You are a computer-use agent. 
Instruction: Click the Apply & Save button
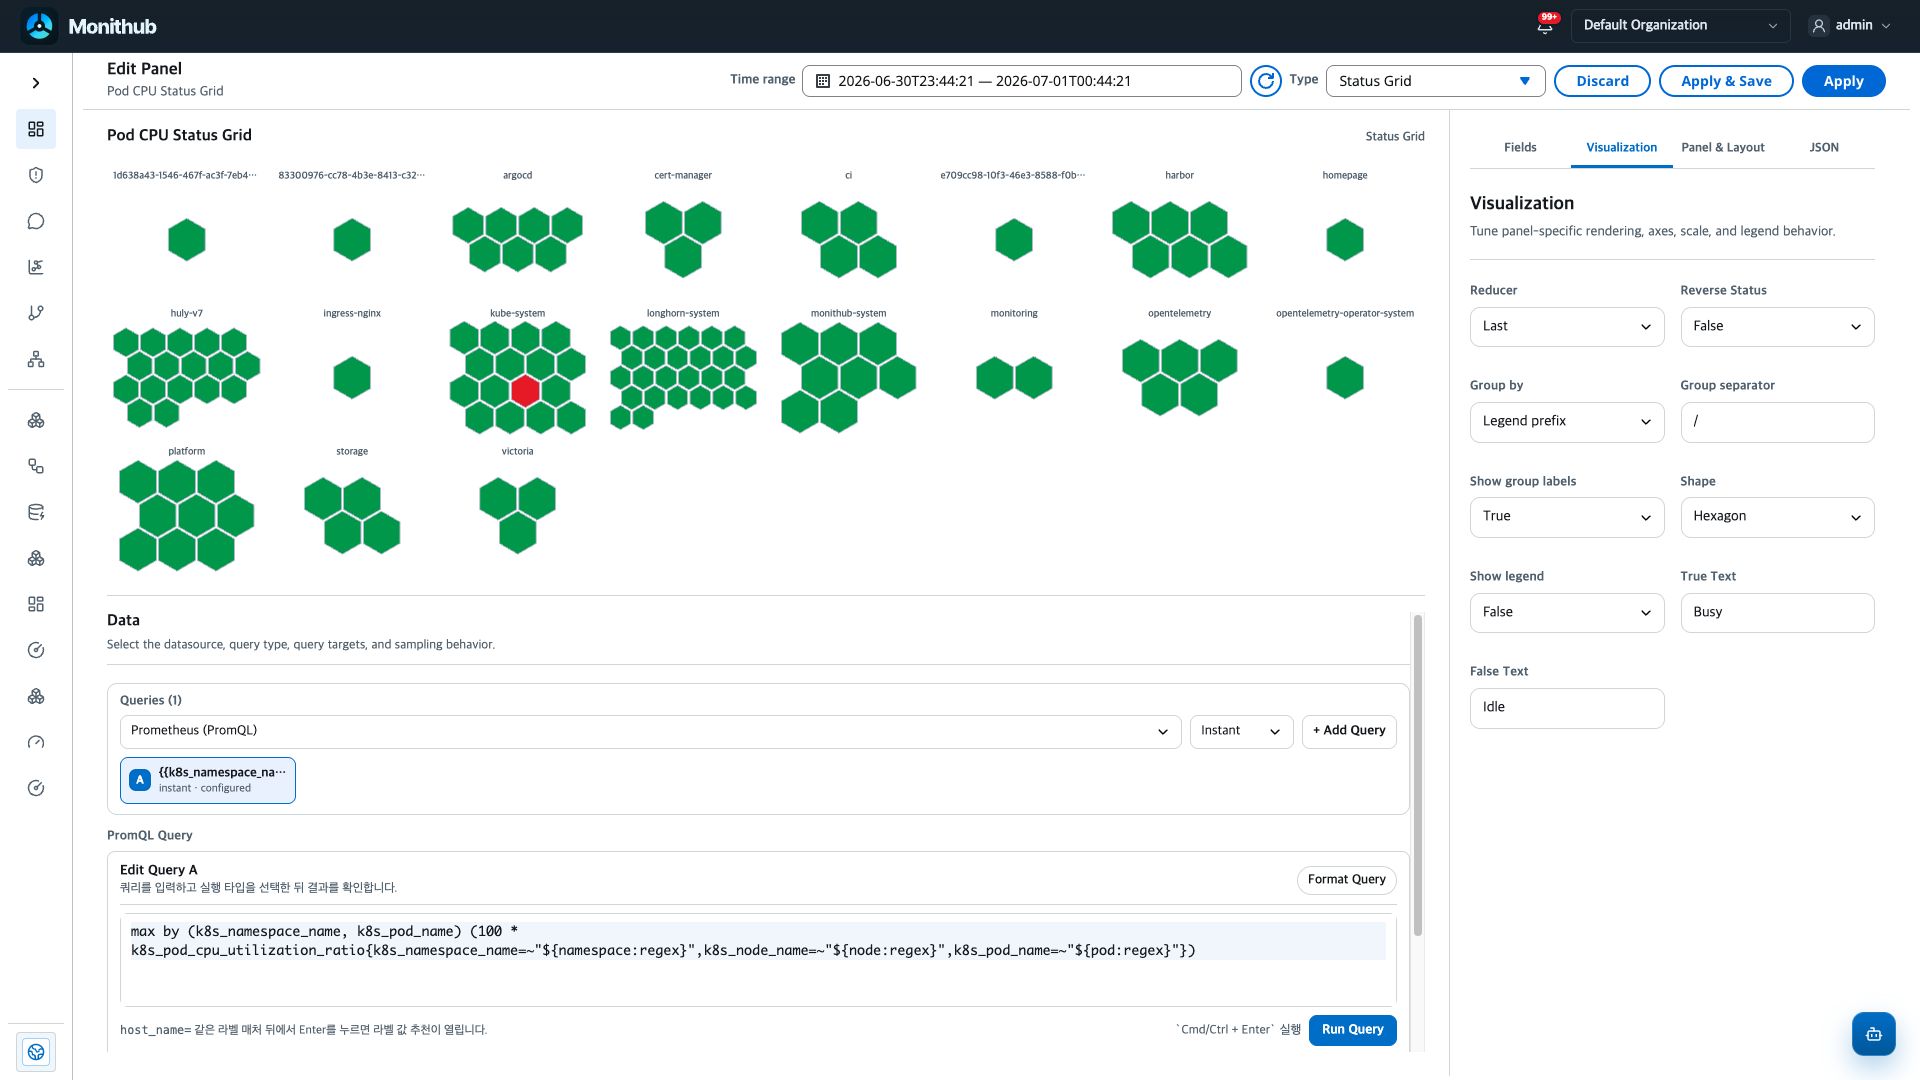click(x=1726, y=81)
